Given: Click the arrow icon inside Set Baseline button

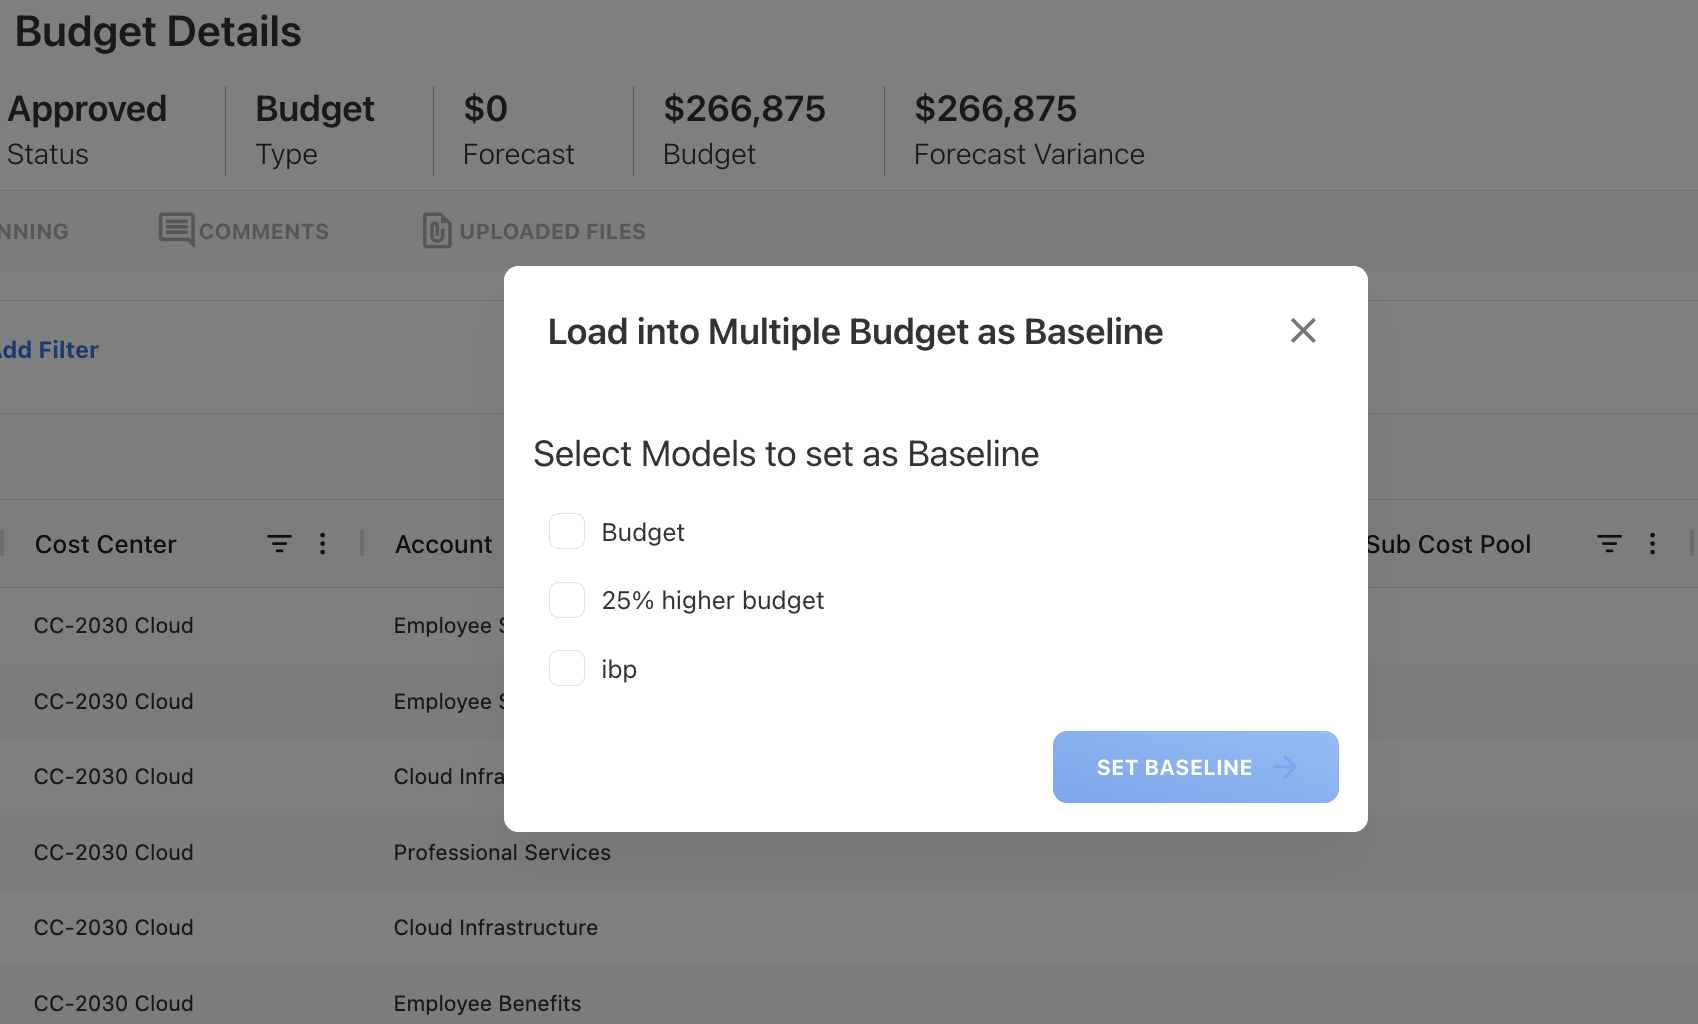Looking at the screenshot, I should pos(1286,767).
